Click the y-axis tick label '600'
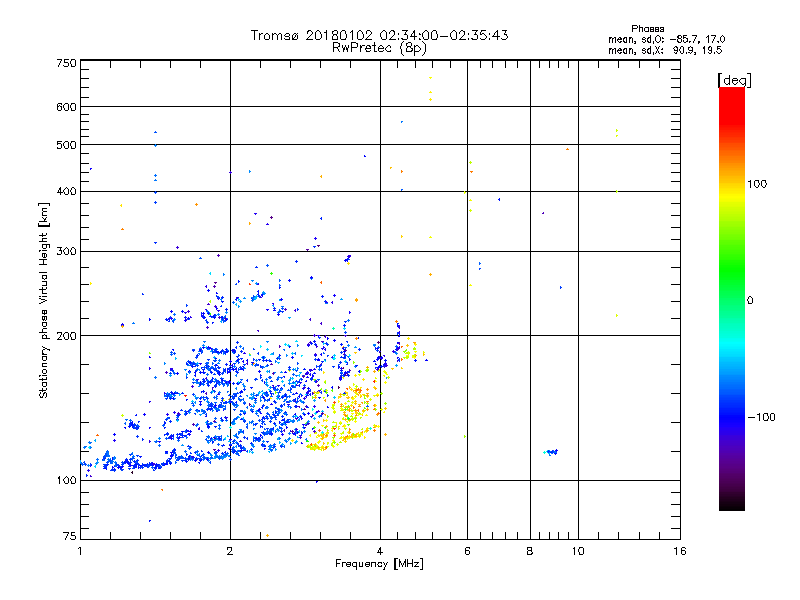The width and height of the screenshot is (800, 600). coord(66,107)
